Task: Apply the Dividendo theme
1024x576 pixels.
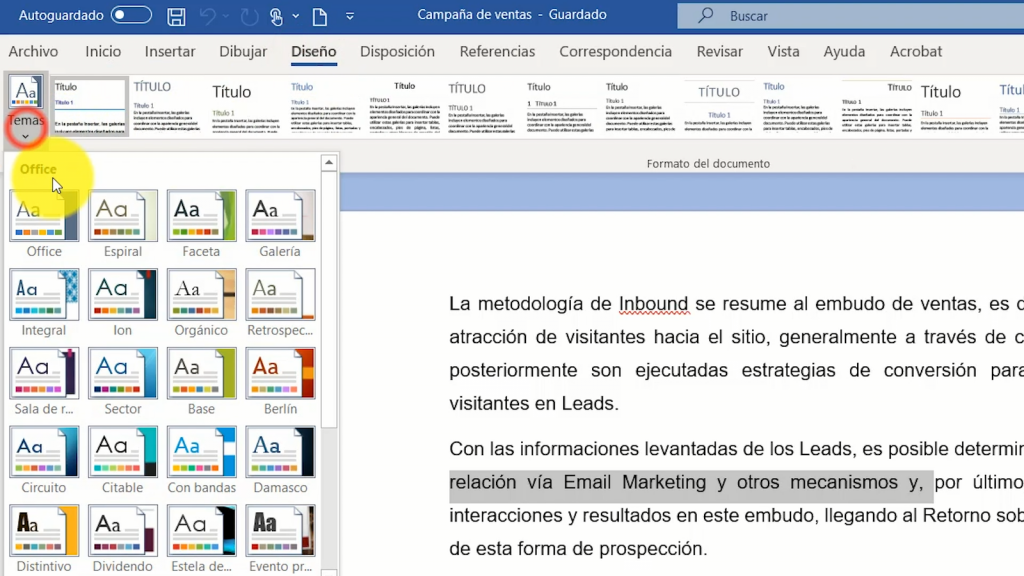Action: click(123, 539)
